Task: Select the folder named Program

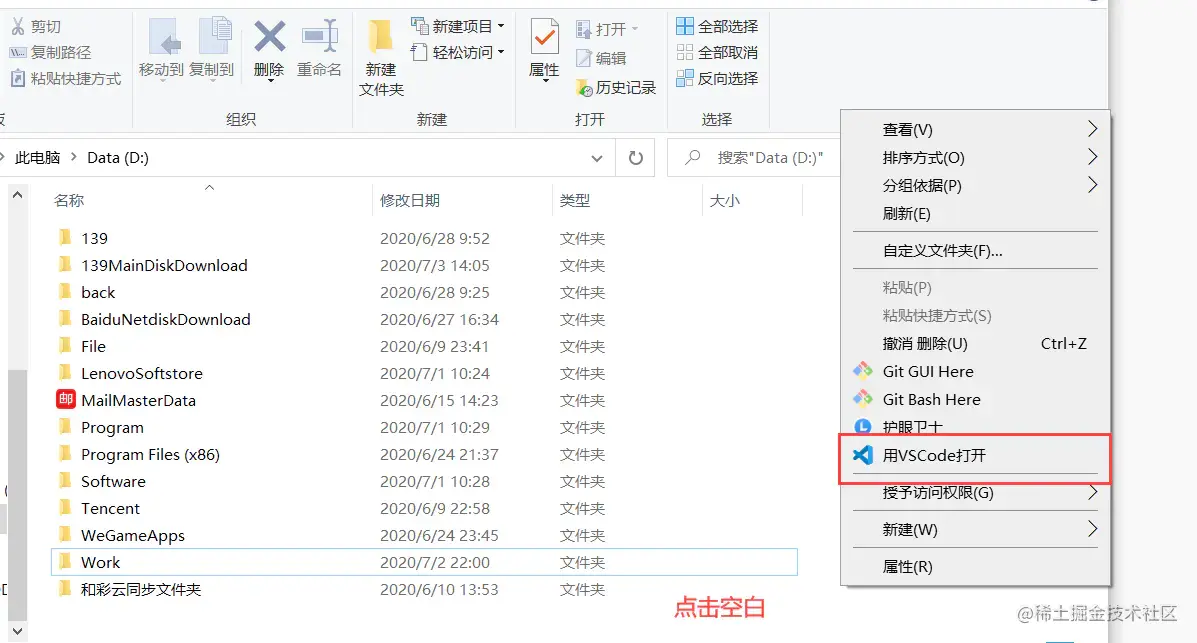Action: coord(112,428)
